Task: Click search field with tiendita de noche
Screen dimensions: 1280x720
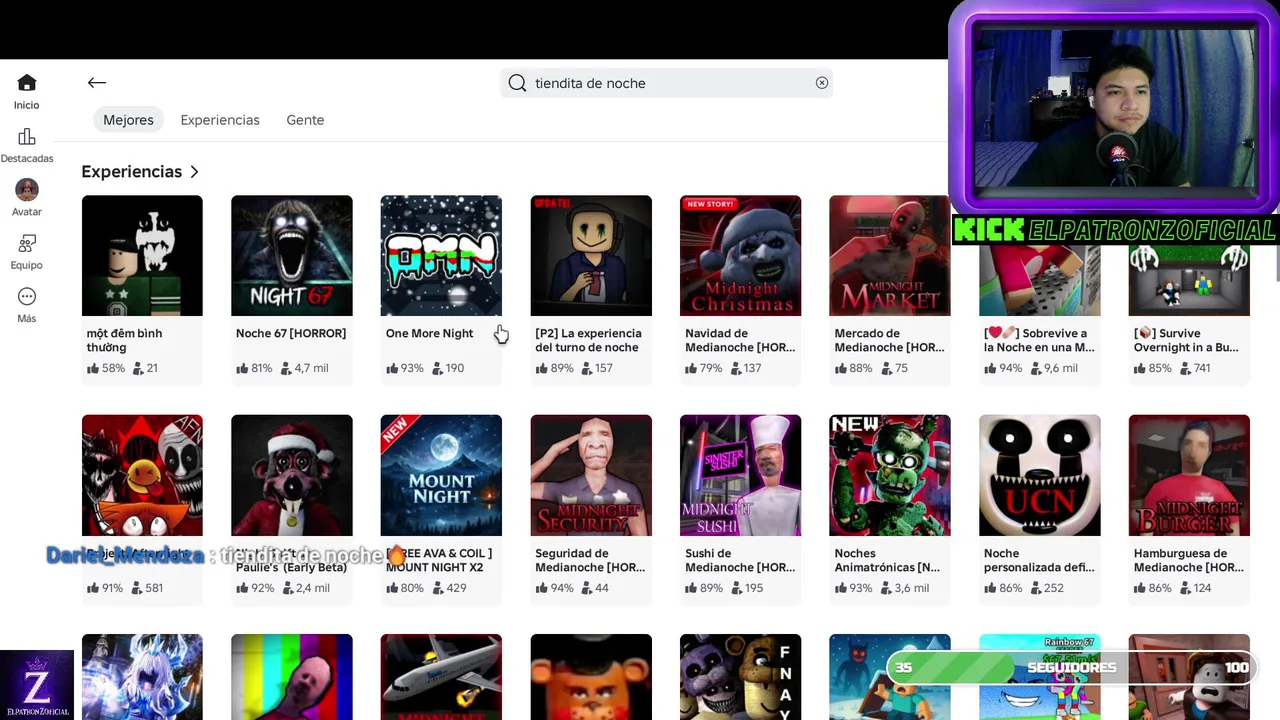Action: tap(666, 83)
